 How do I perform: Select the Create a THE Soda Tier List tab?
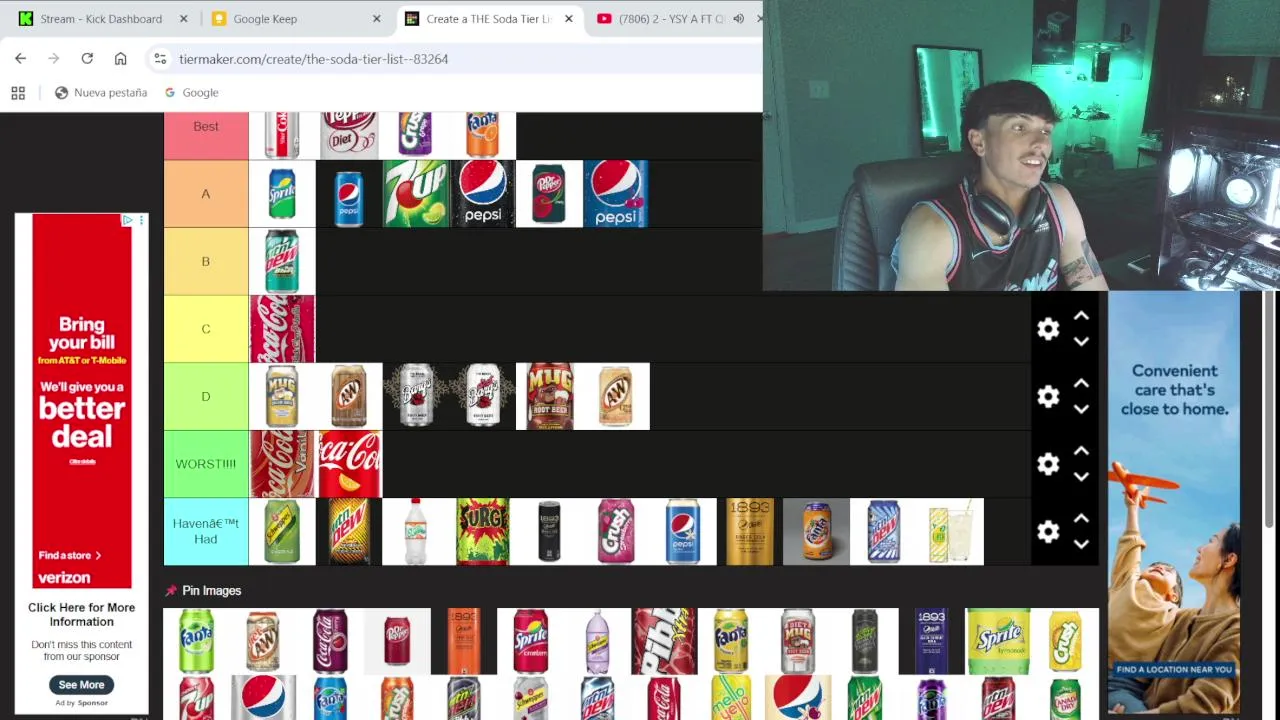click(x=488, y=19)
